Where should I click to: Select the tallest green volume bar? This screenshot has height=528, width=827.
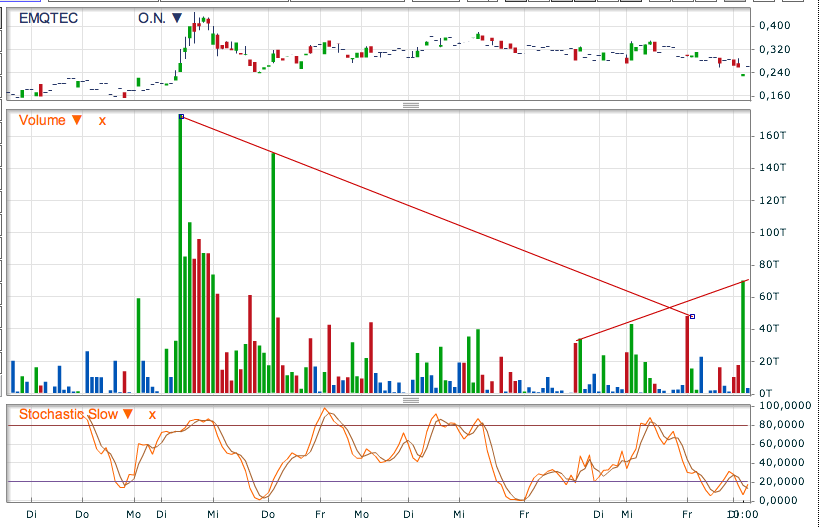tap(181, 254)
